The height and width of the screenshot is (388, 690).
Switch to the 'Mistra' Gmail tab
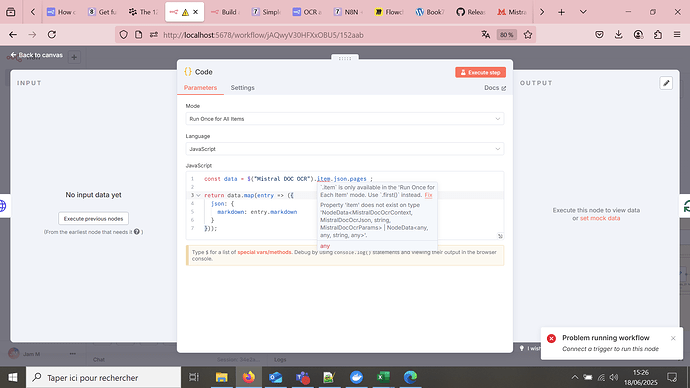pos(511,12)
